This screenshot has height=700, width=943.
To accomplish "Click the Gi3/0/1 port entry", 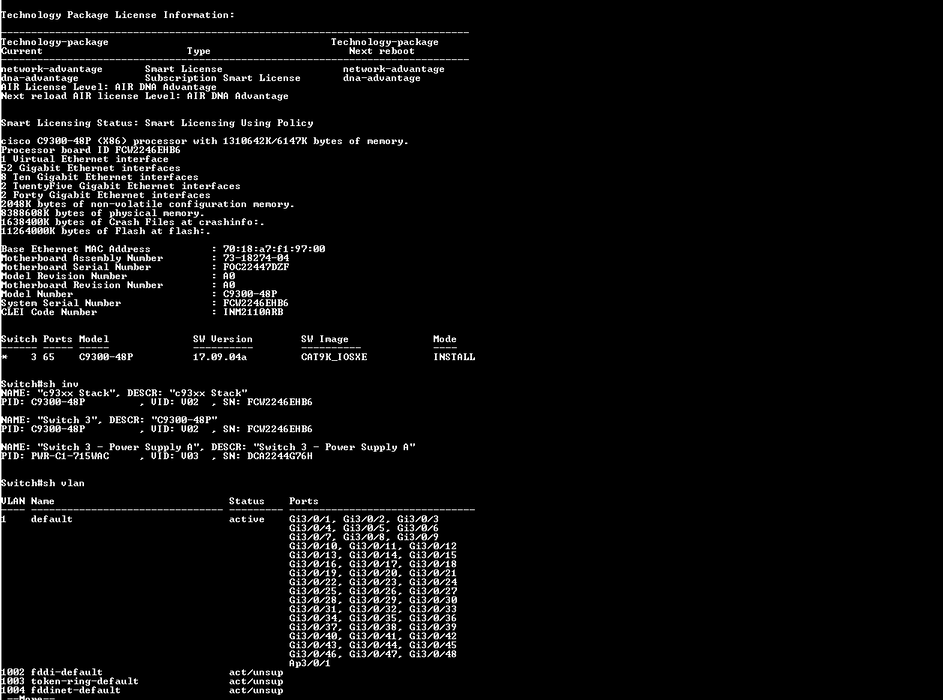I will tap(310, 519).
